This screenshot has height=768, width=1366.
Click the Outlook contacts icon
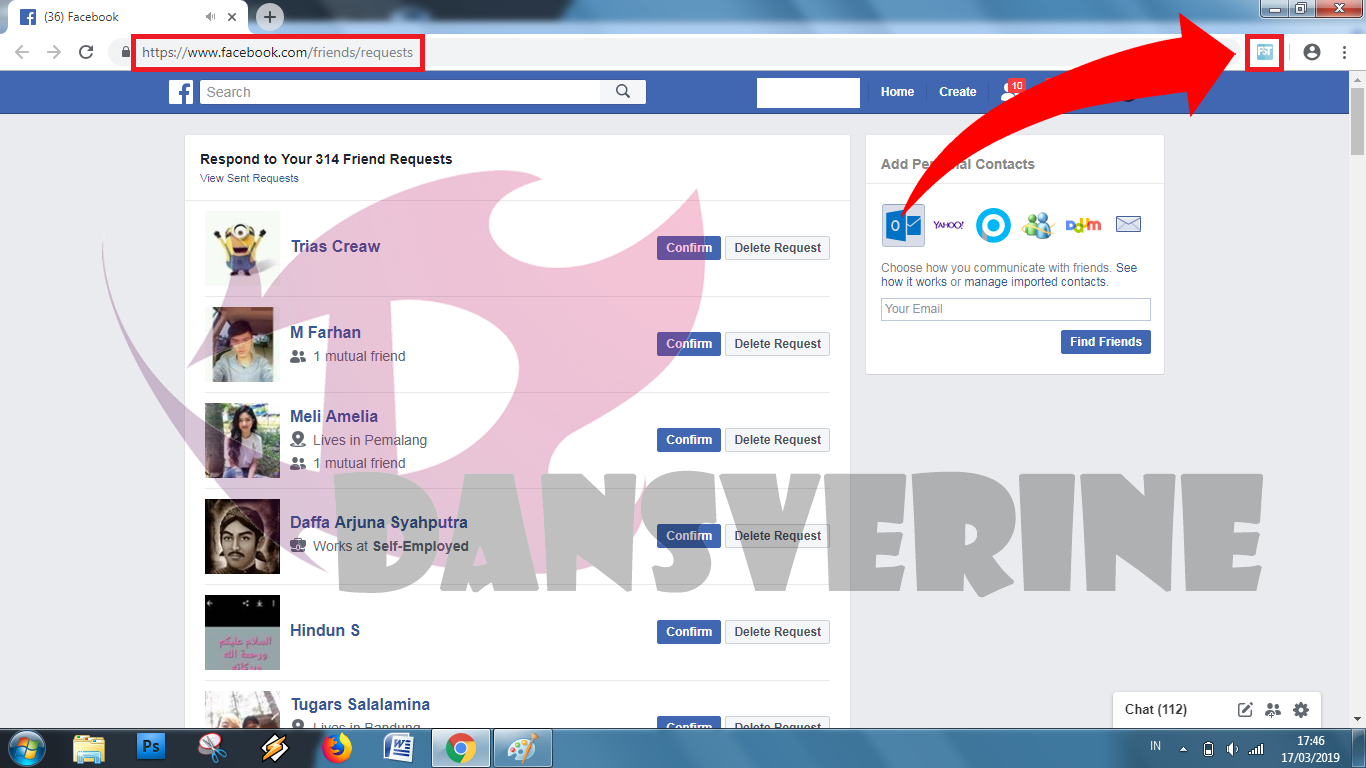pos(903,225)
